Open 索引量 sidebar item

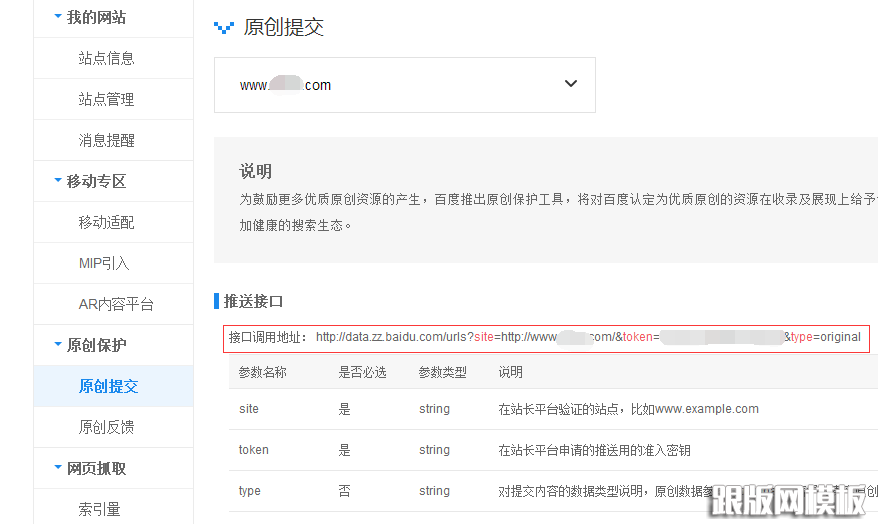(x=99, y=509)
